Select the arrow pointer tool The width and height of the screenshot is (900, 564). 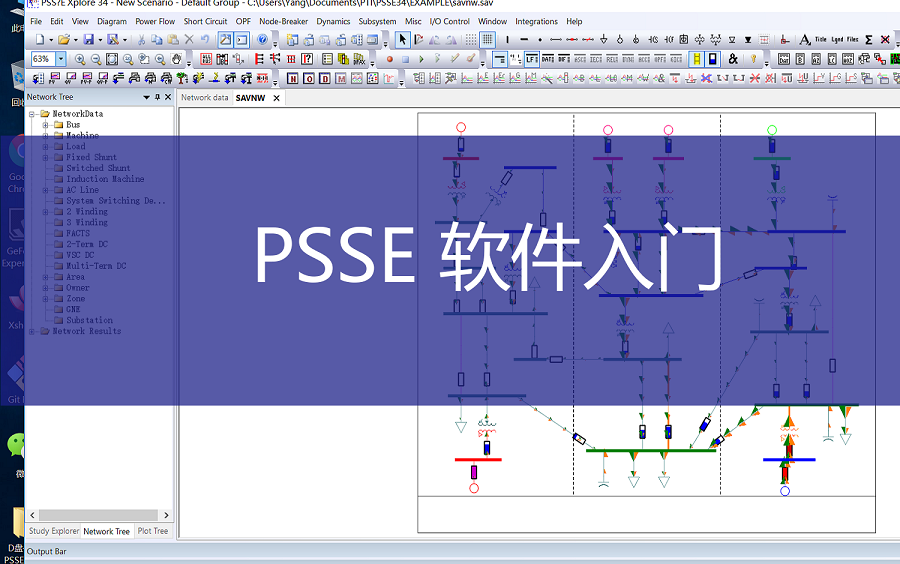[x=402, y=39]
